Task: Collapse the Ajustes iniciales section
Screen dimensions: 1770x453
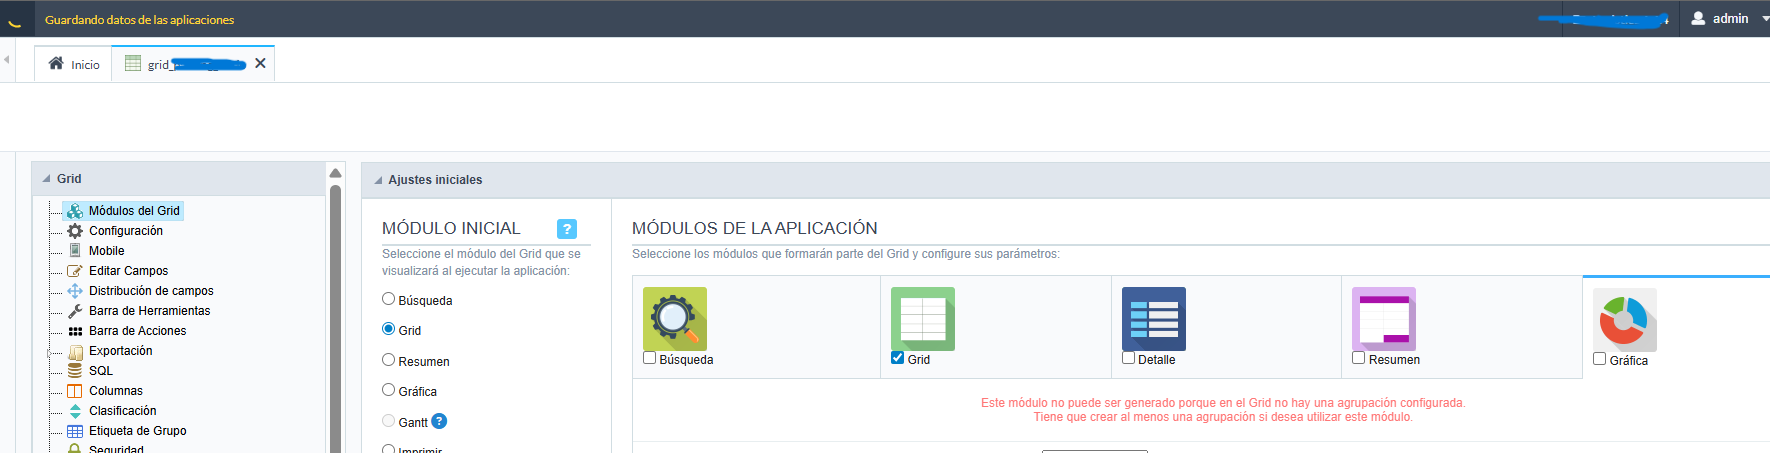Action: click(378, 180)
